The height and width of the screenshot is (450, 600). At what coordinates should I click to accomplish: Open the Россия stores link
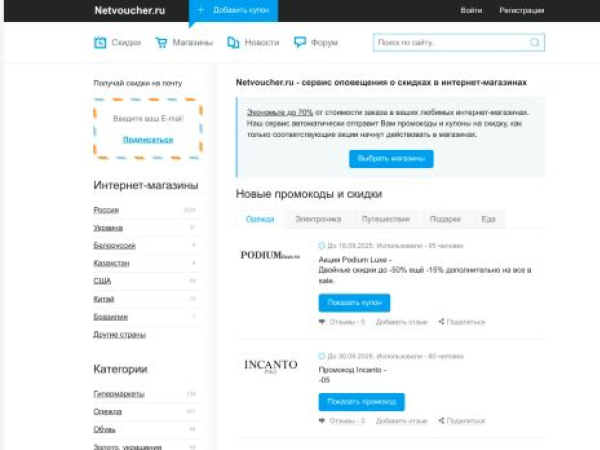pos(106,210)
